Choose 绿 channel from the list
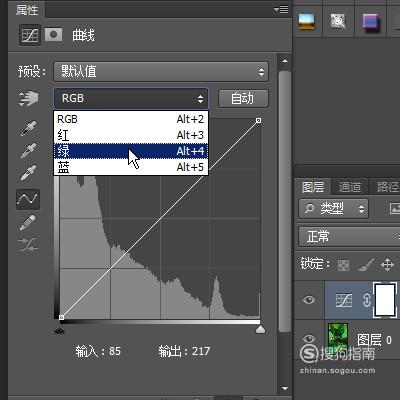The width and height of the screenshot is (400, 400). point(131,151)
